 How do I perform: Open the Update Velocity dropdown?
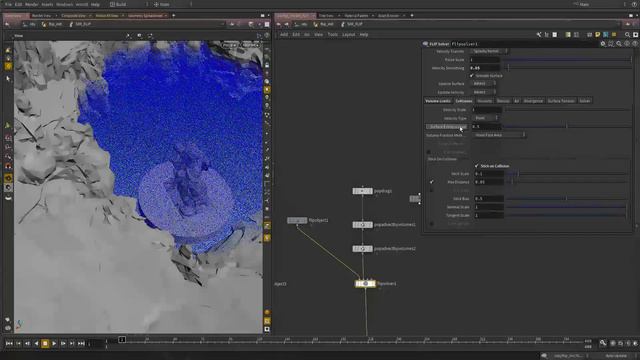click(x=484, y=92)
